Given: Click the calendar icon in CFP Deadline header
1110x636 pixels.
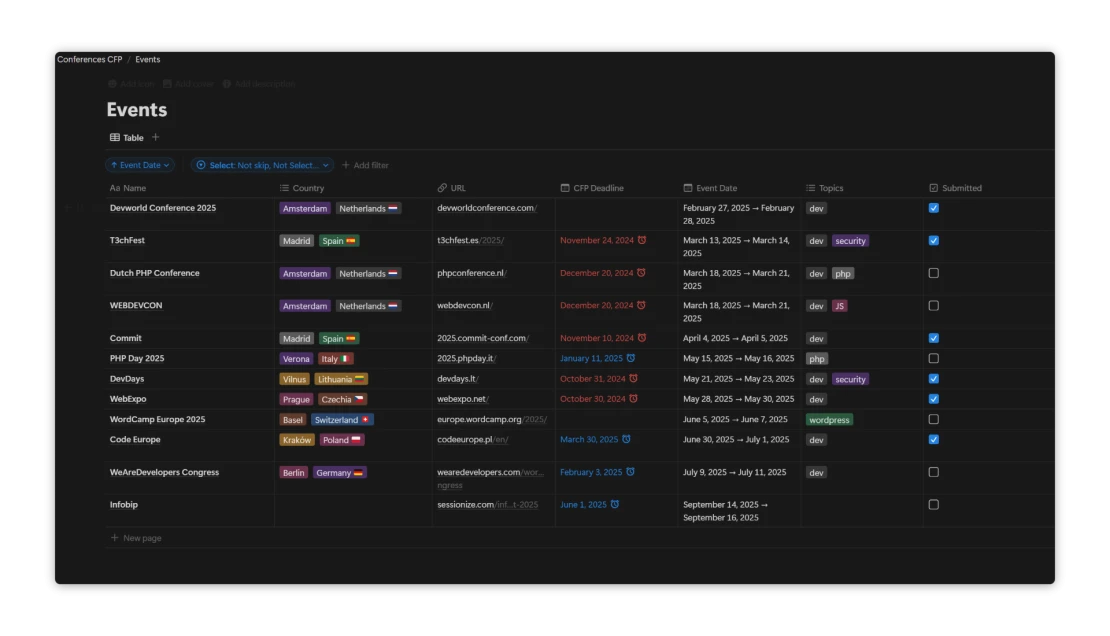Looking at the screenshot, I should click(x=565, y=188).
